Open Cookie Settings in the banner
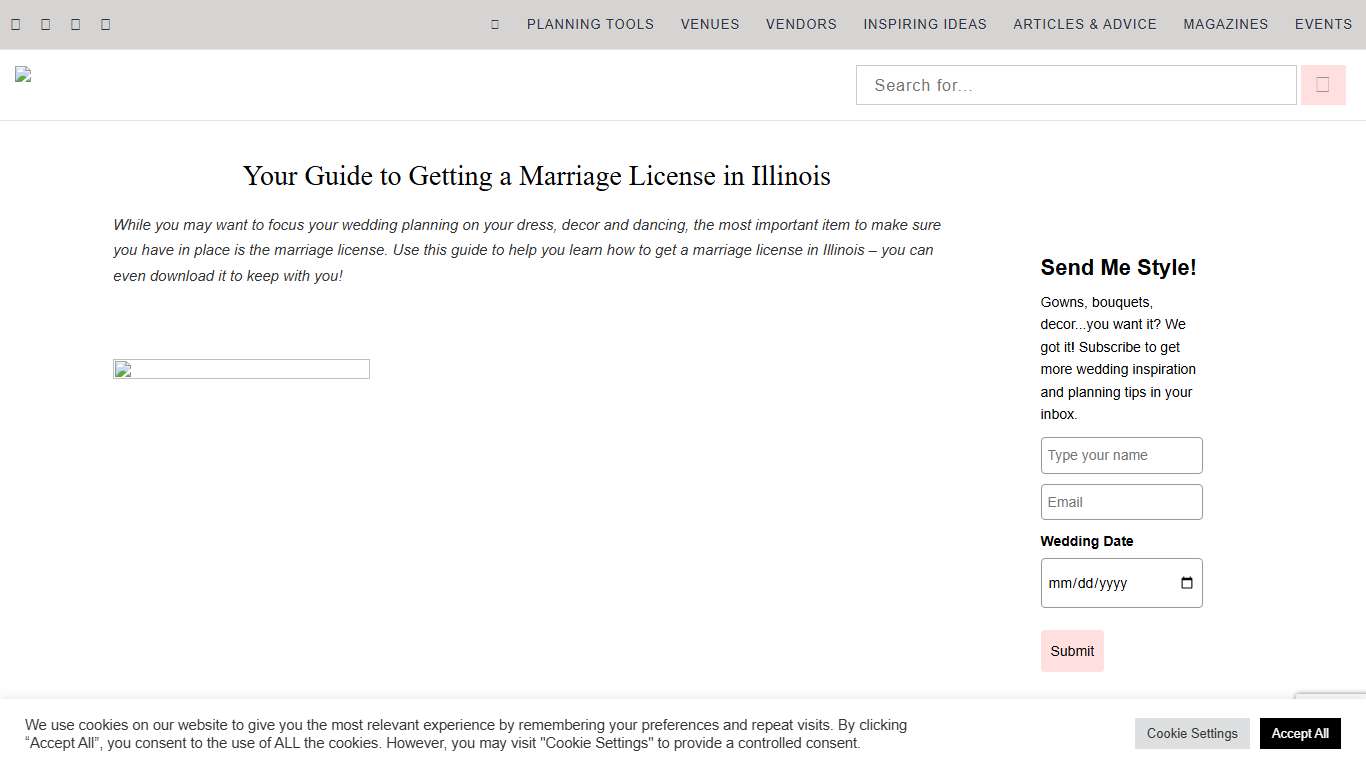Viewport: 1366px width, 768px height. [x=1192, y=733]
